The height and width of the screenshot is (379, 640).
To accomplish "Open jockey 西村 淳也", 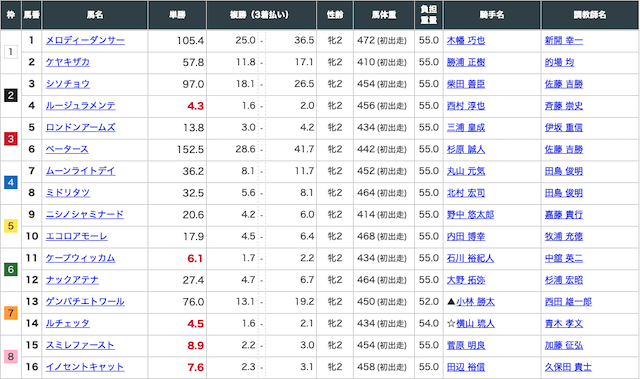I will tap(466, 106).
